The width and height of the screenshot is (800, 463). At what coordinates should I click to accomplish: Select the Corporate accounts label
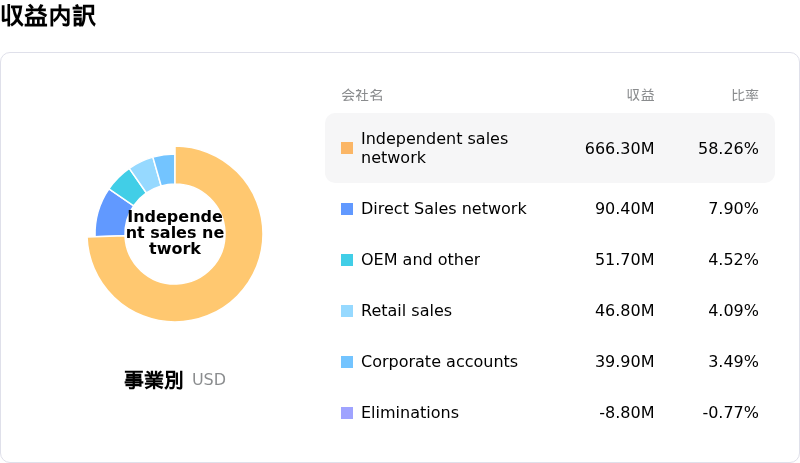[x=439, y=362]
